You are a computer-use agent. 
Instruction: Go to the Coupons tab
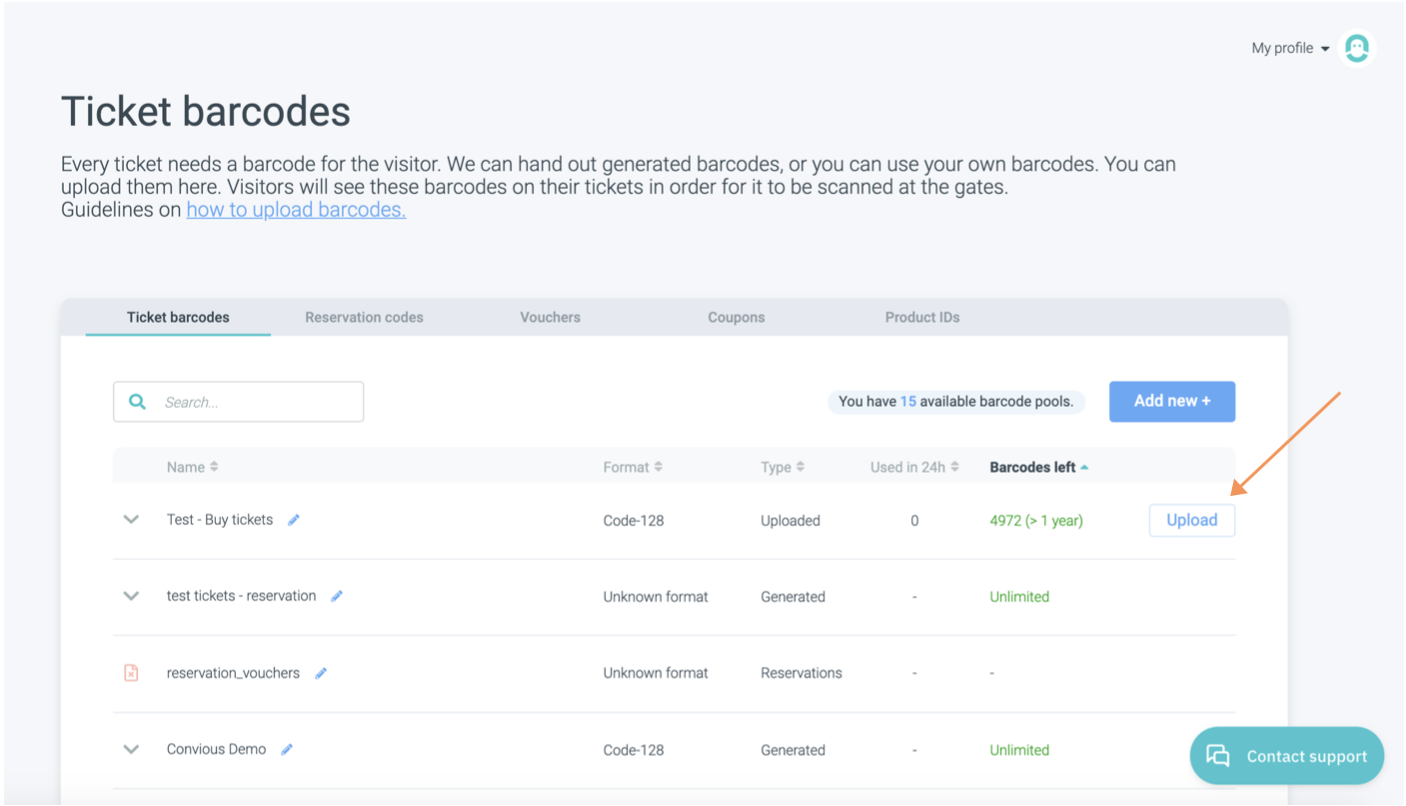[x=736, y=317]
